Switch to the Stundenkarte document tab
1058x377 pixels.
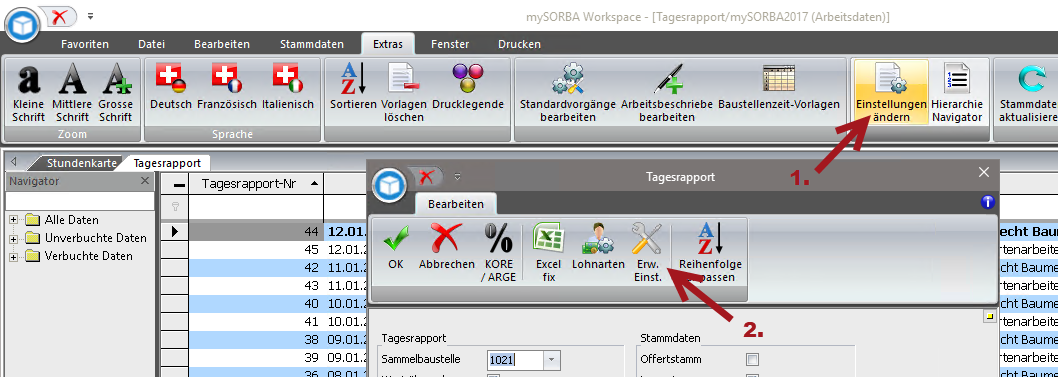point(82,163)
